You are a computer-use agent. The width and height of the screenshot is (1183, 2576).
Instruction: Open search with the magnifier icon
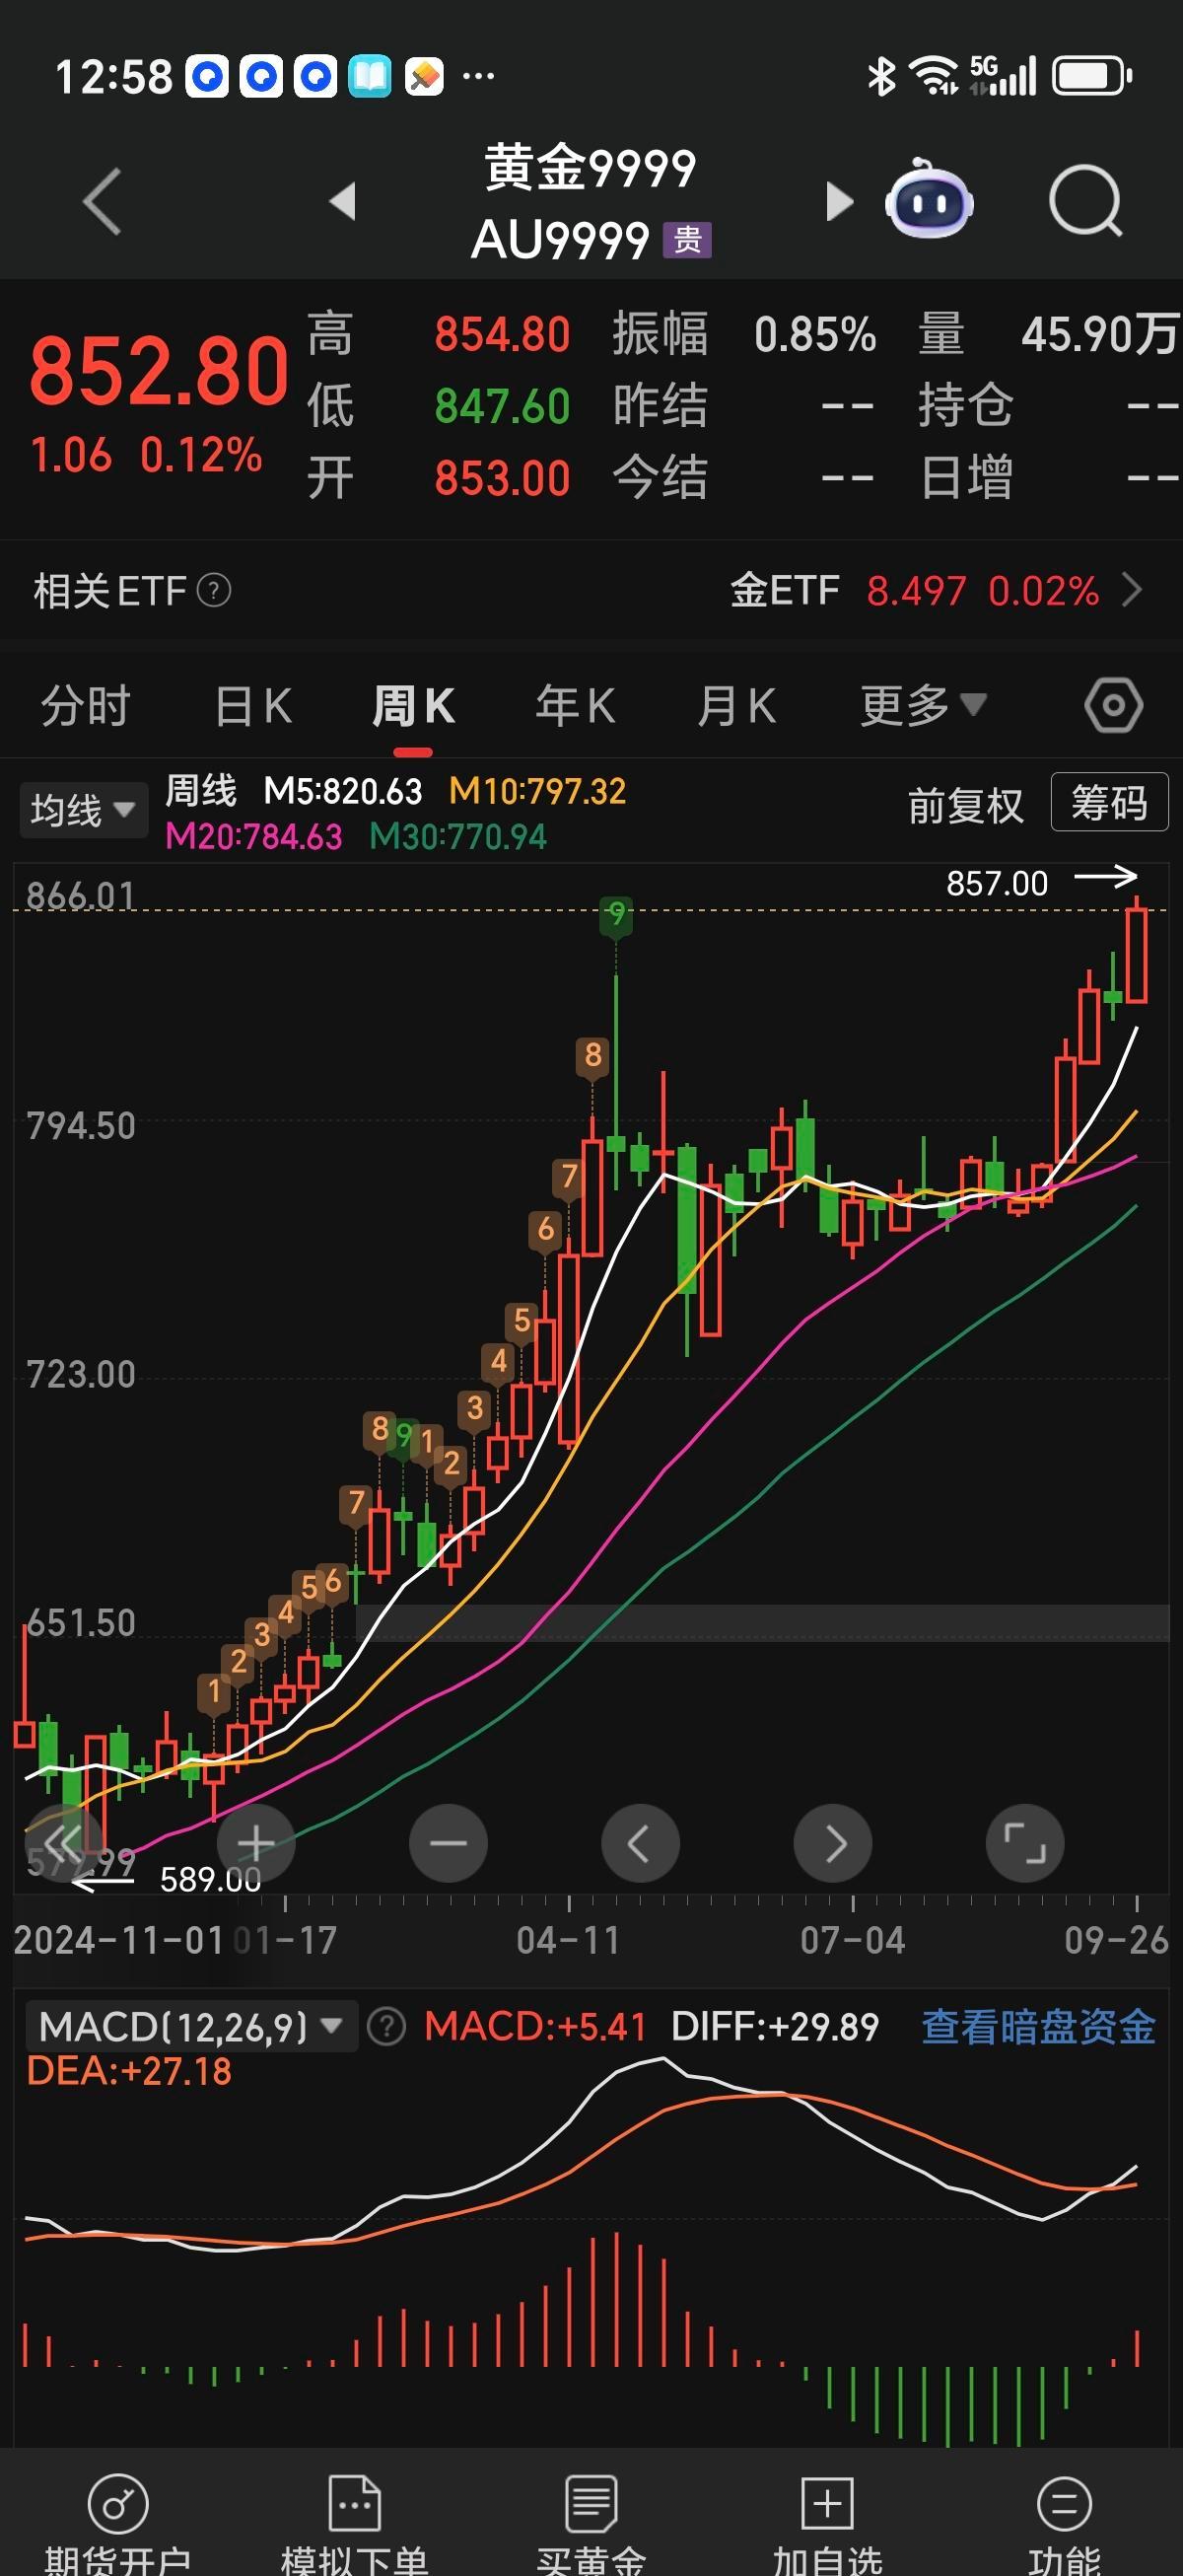click(1086, 201)
